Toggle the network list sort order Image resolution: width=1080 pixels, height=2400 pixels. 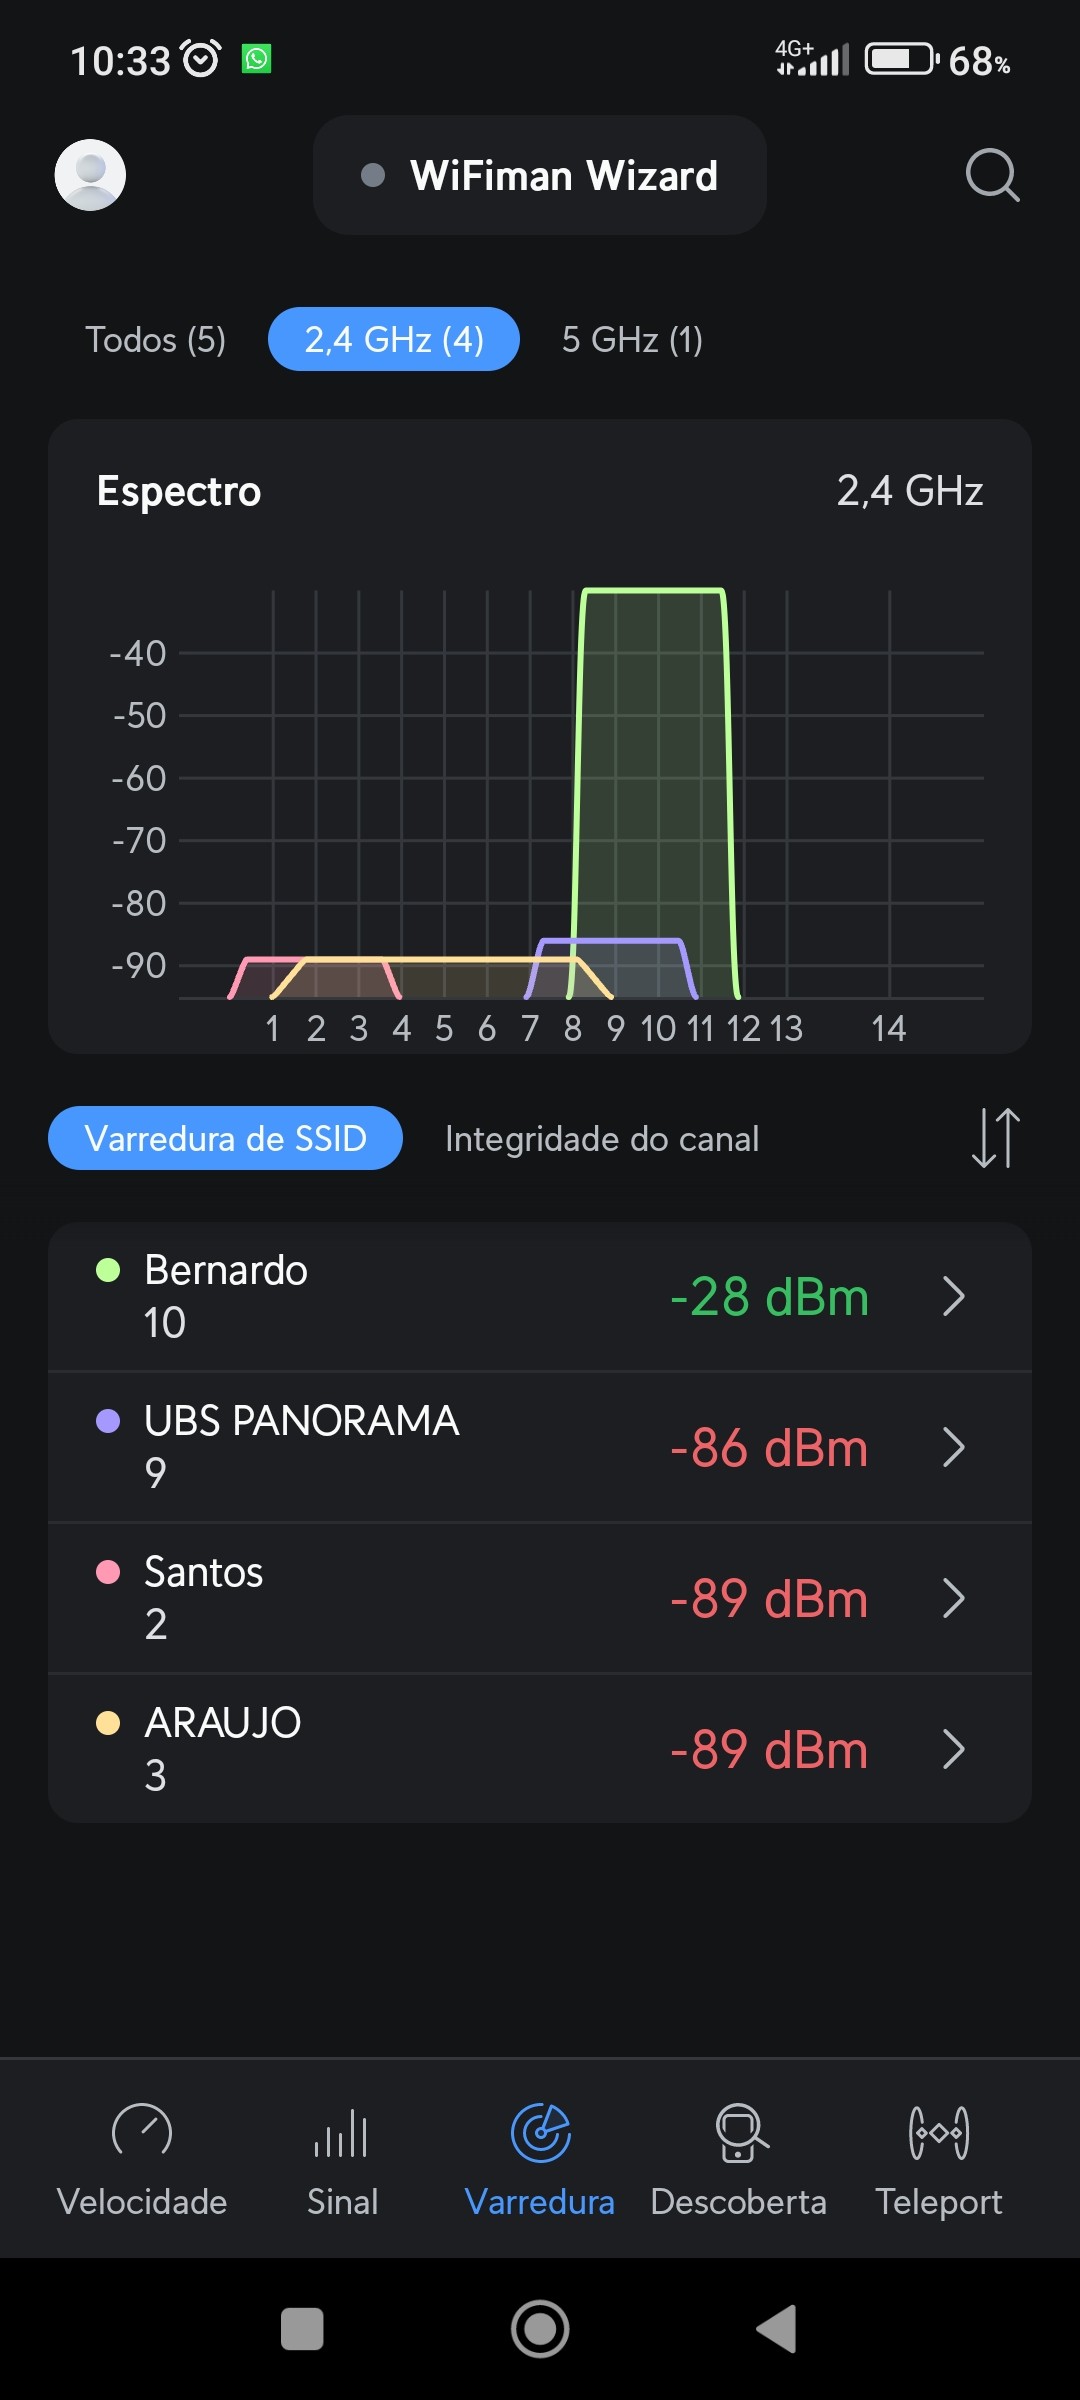pyautogui.click(x=995, y=1138)
